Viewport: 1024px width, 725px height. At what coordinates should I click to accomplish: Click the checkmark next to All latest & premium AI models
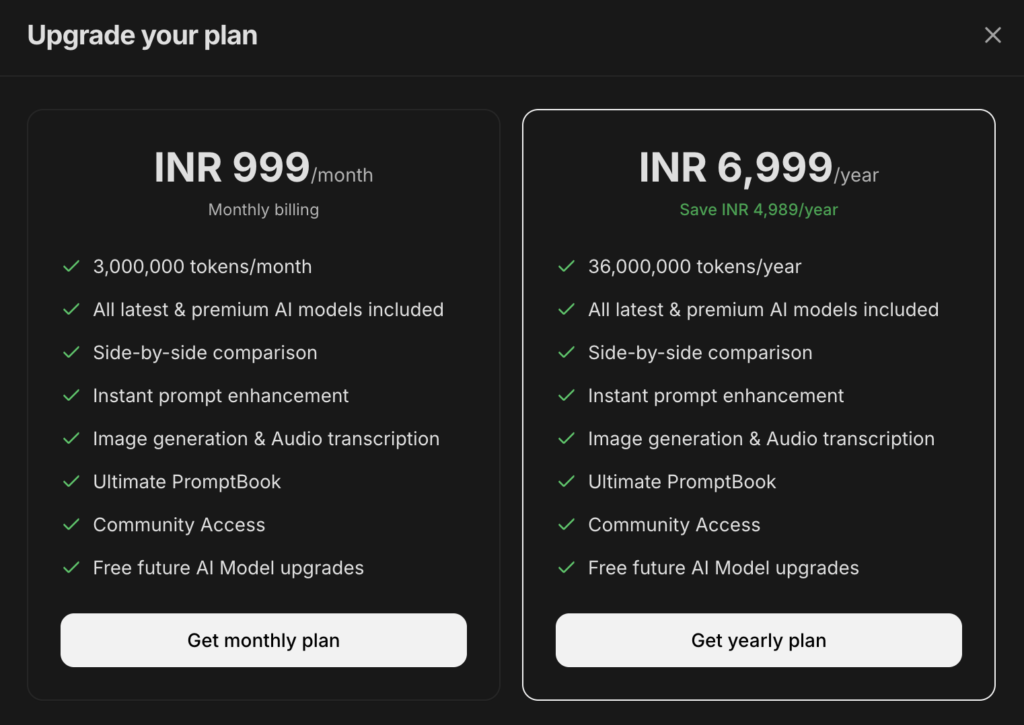click(x=70, y=309)
